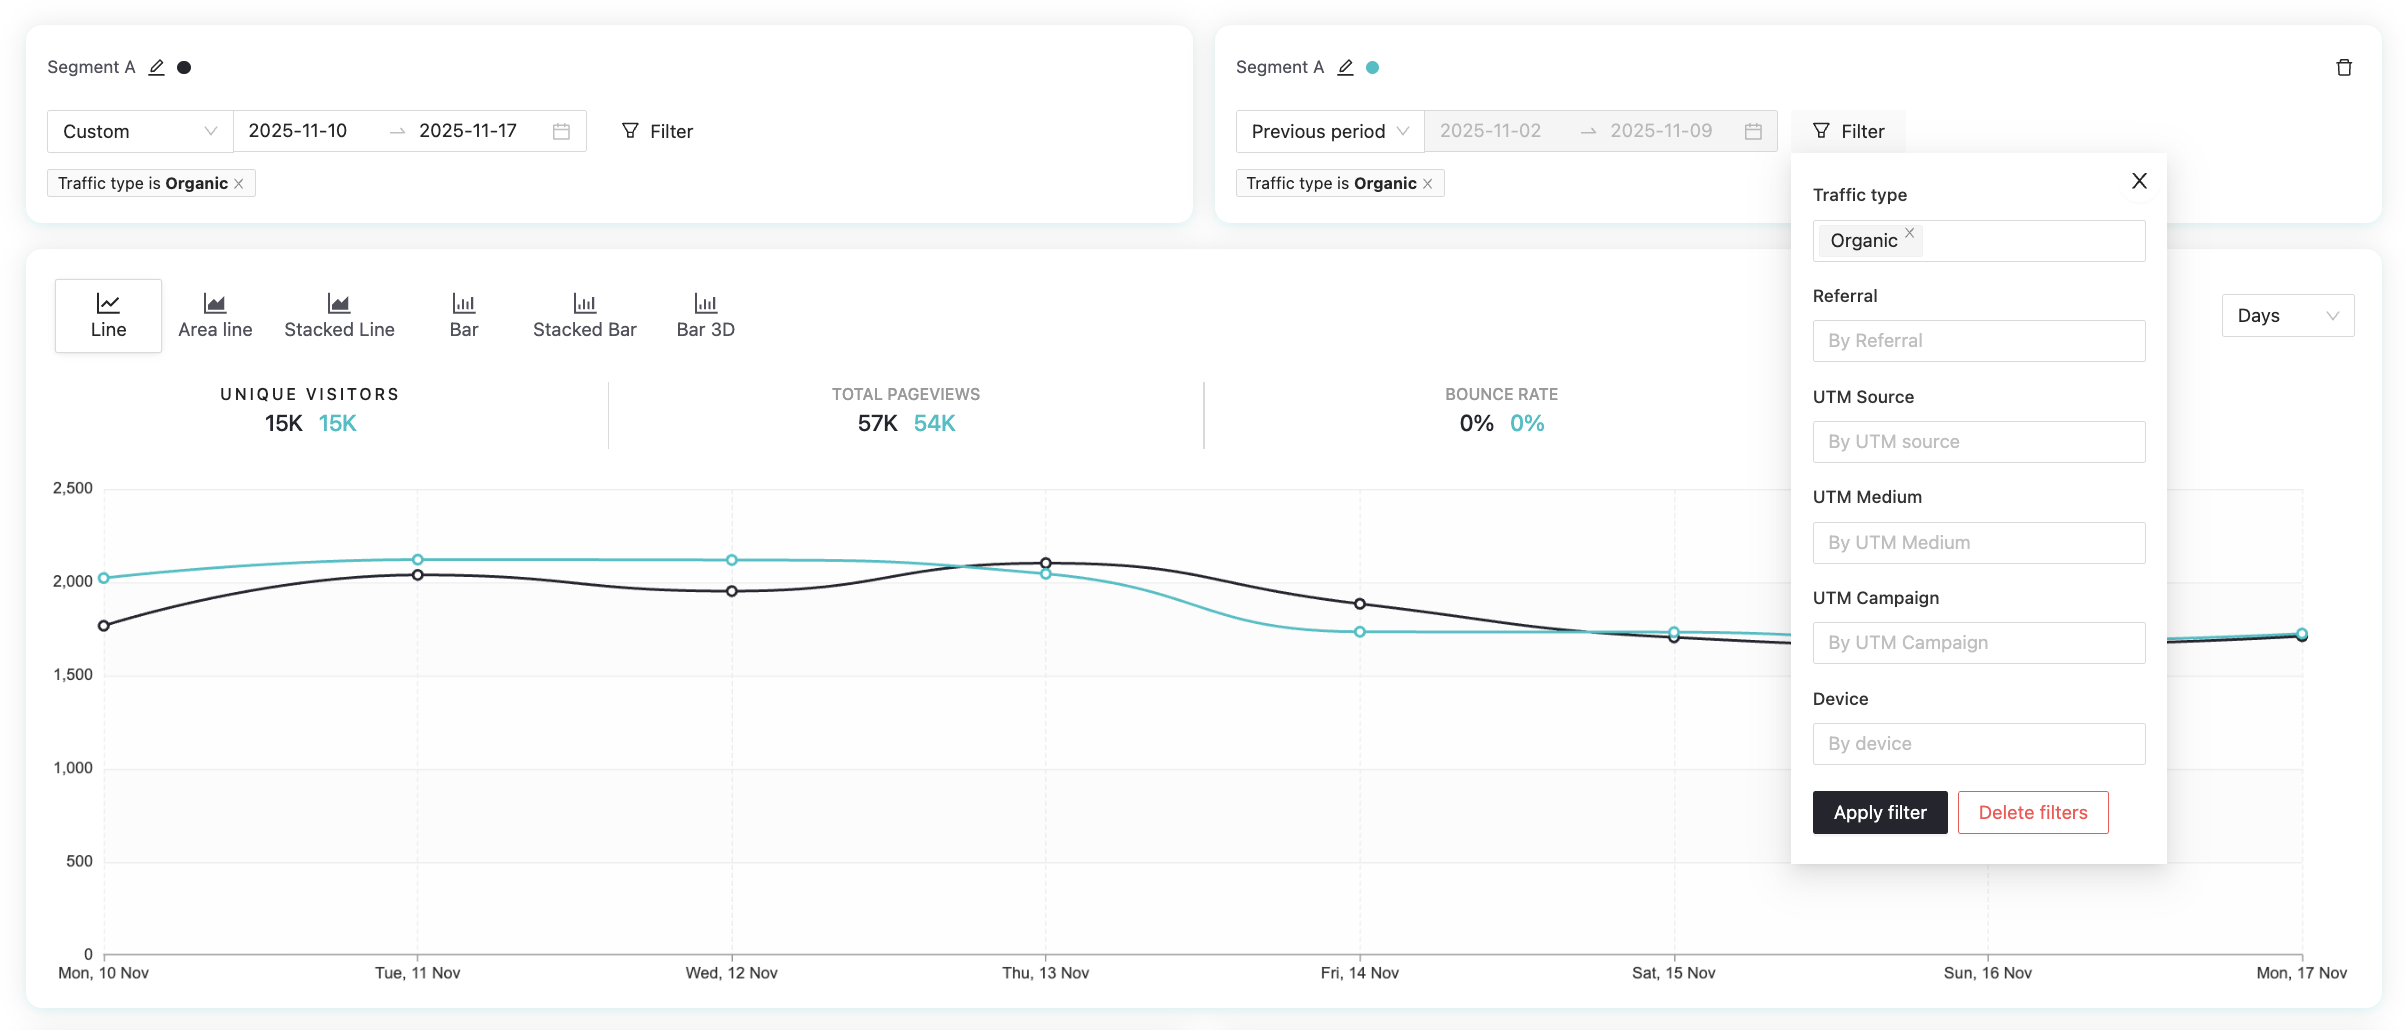Click the By UTM source input field
The image size is (2406, 1030).
[1978, 442]
